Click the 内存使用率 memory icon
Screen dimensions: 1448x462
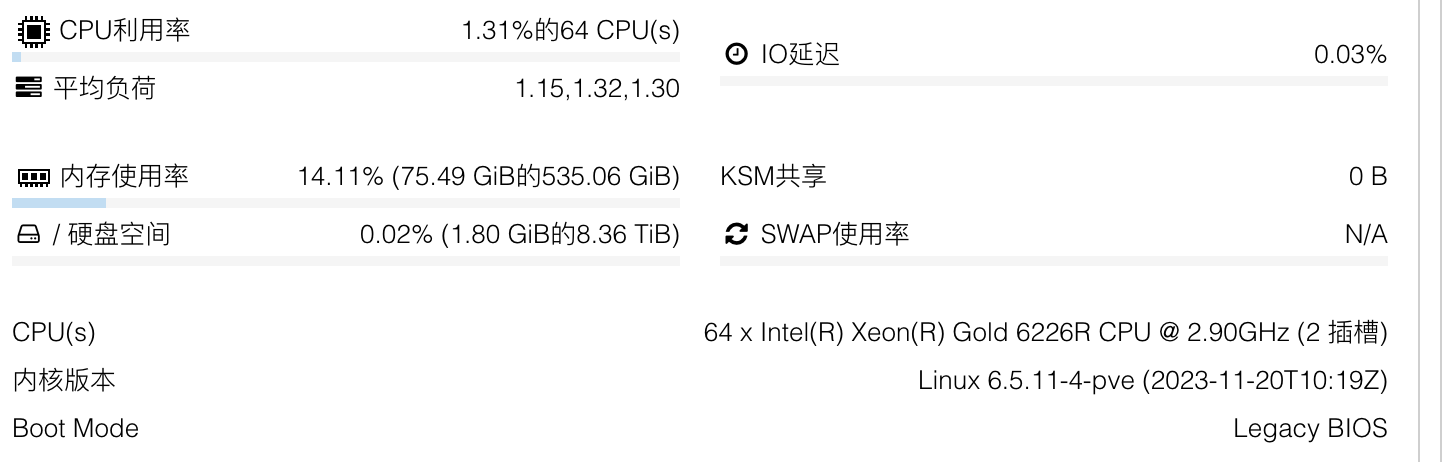(32, 178)
